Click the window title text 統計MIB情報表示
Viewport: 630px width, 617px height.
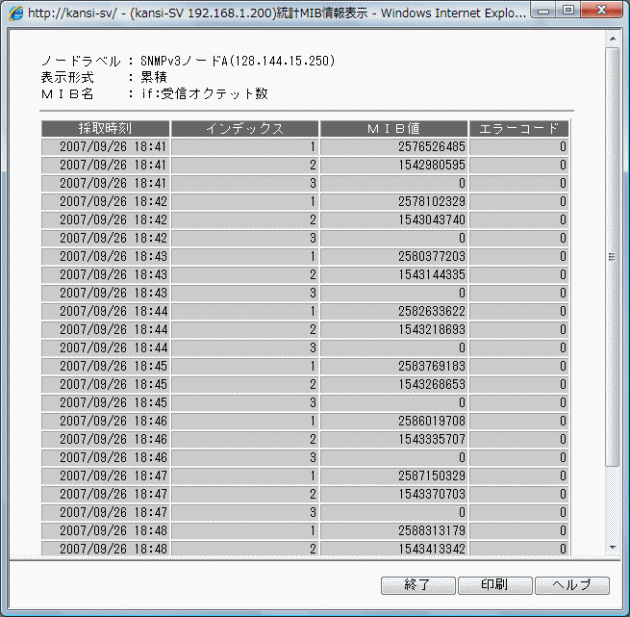tap(322, 13)
